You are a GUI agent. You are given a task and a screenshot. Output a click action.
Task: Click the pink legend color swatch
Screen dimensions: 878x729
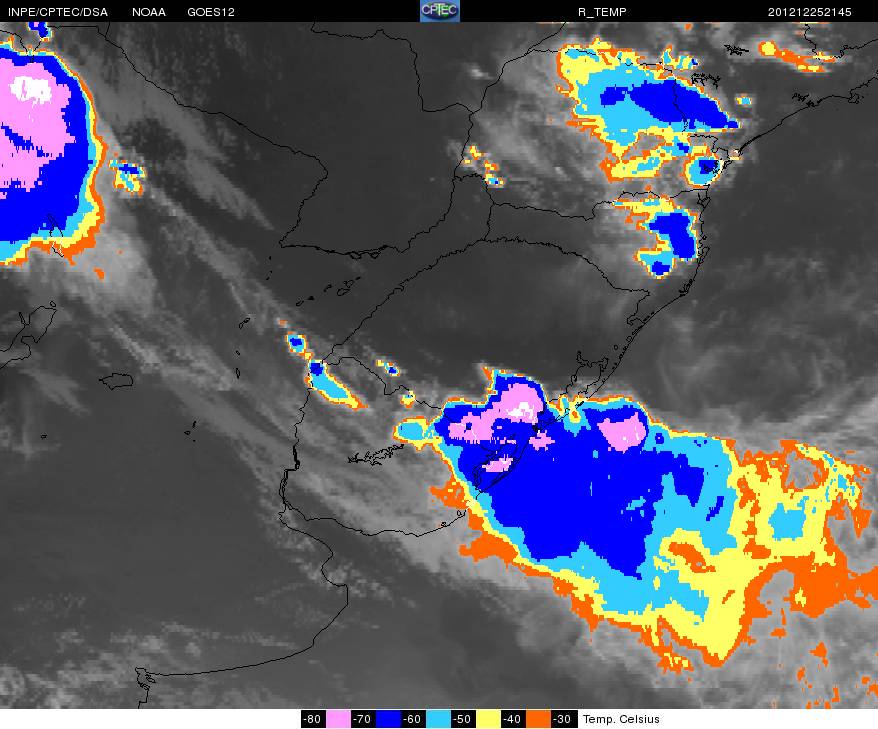338,719
